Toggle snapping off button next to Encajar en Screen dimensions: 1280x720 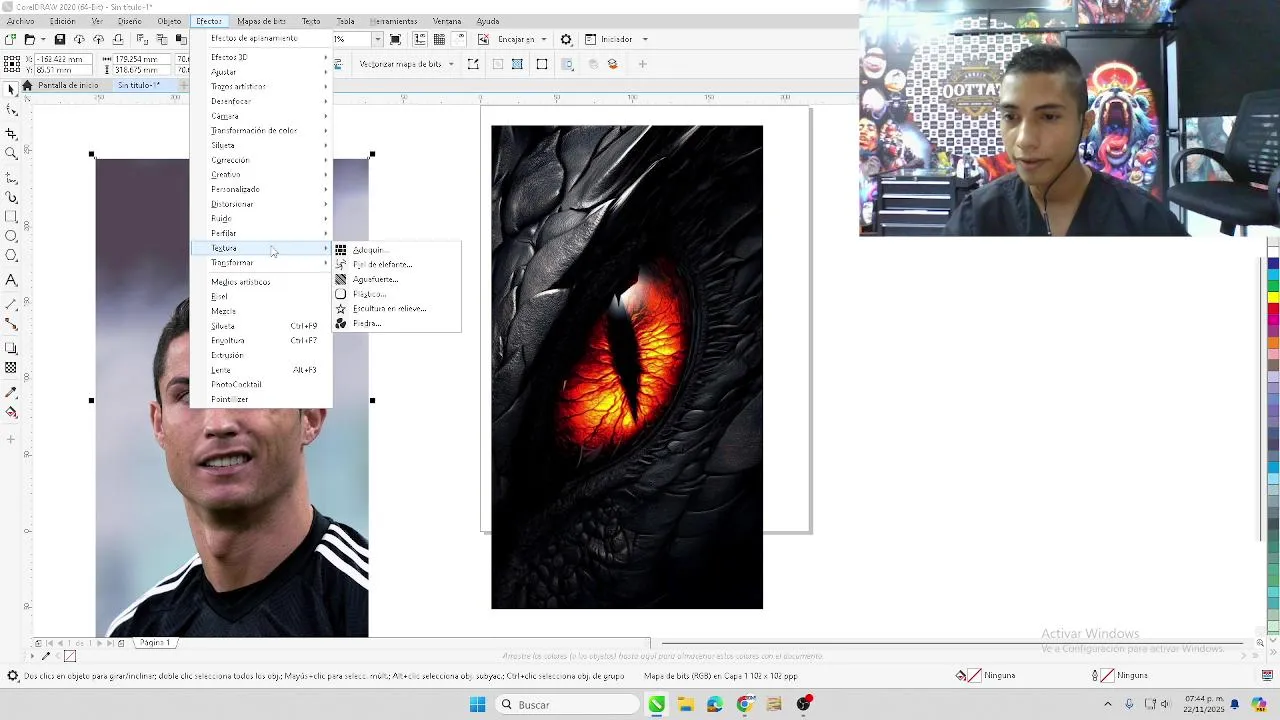pyautogui.click(x=484, y=39)
